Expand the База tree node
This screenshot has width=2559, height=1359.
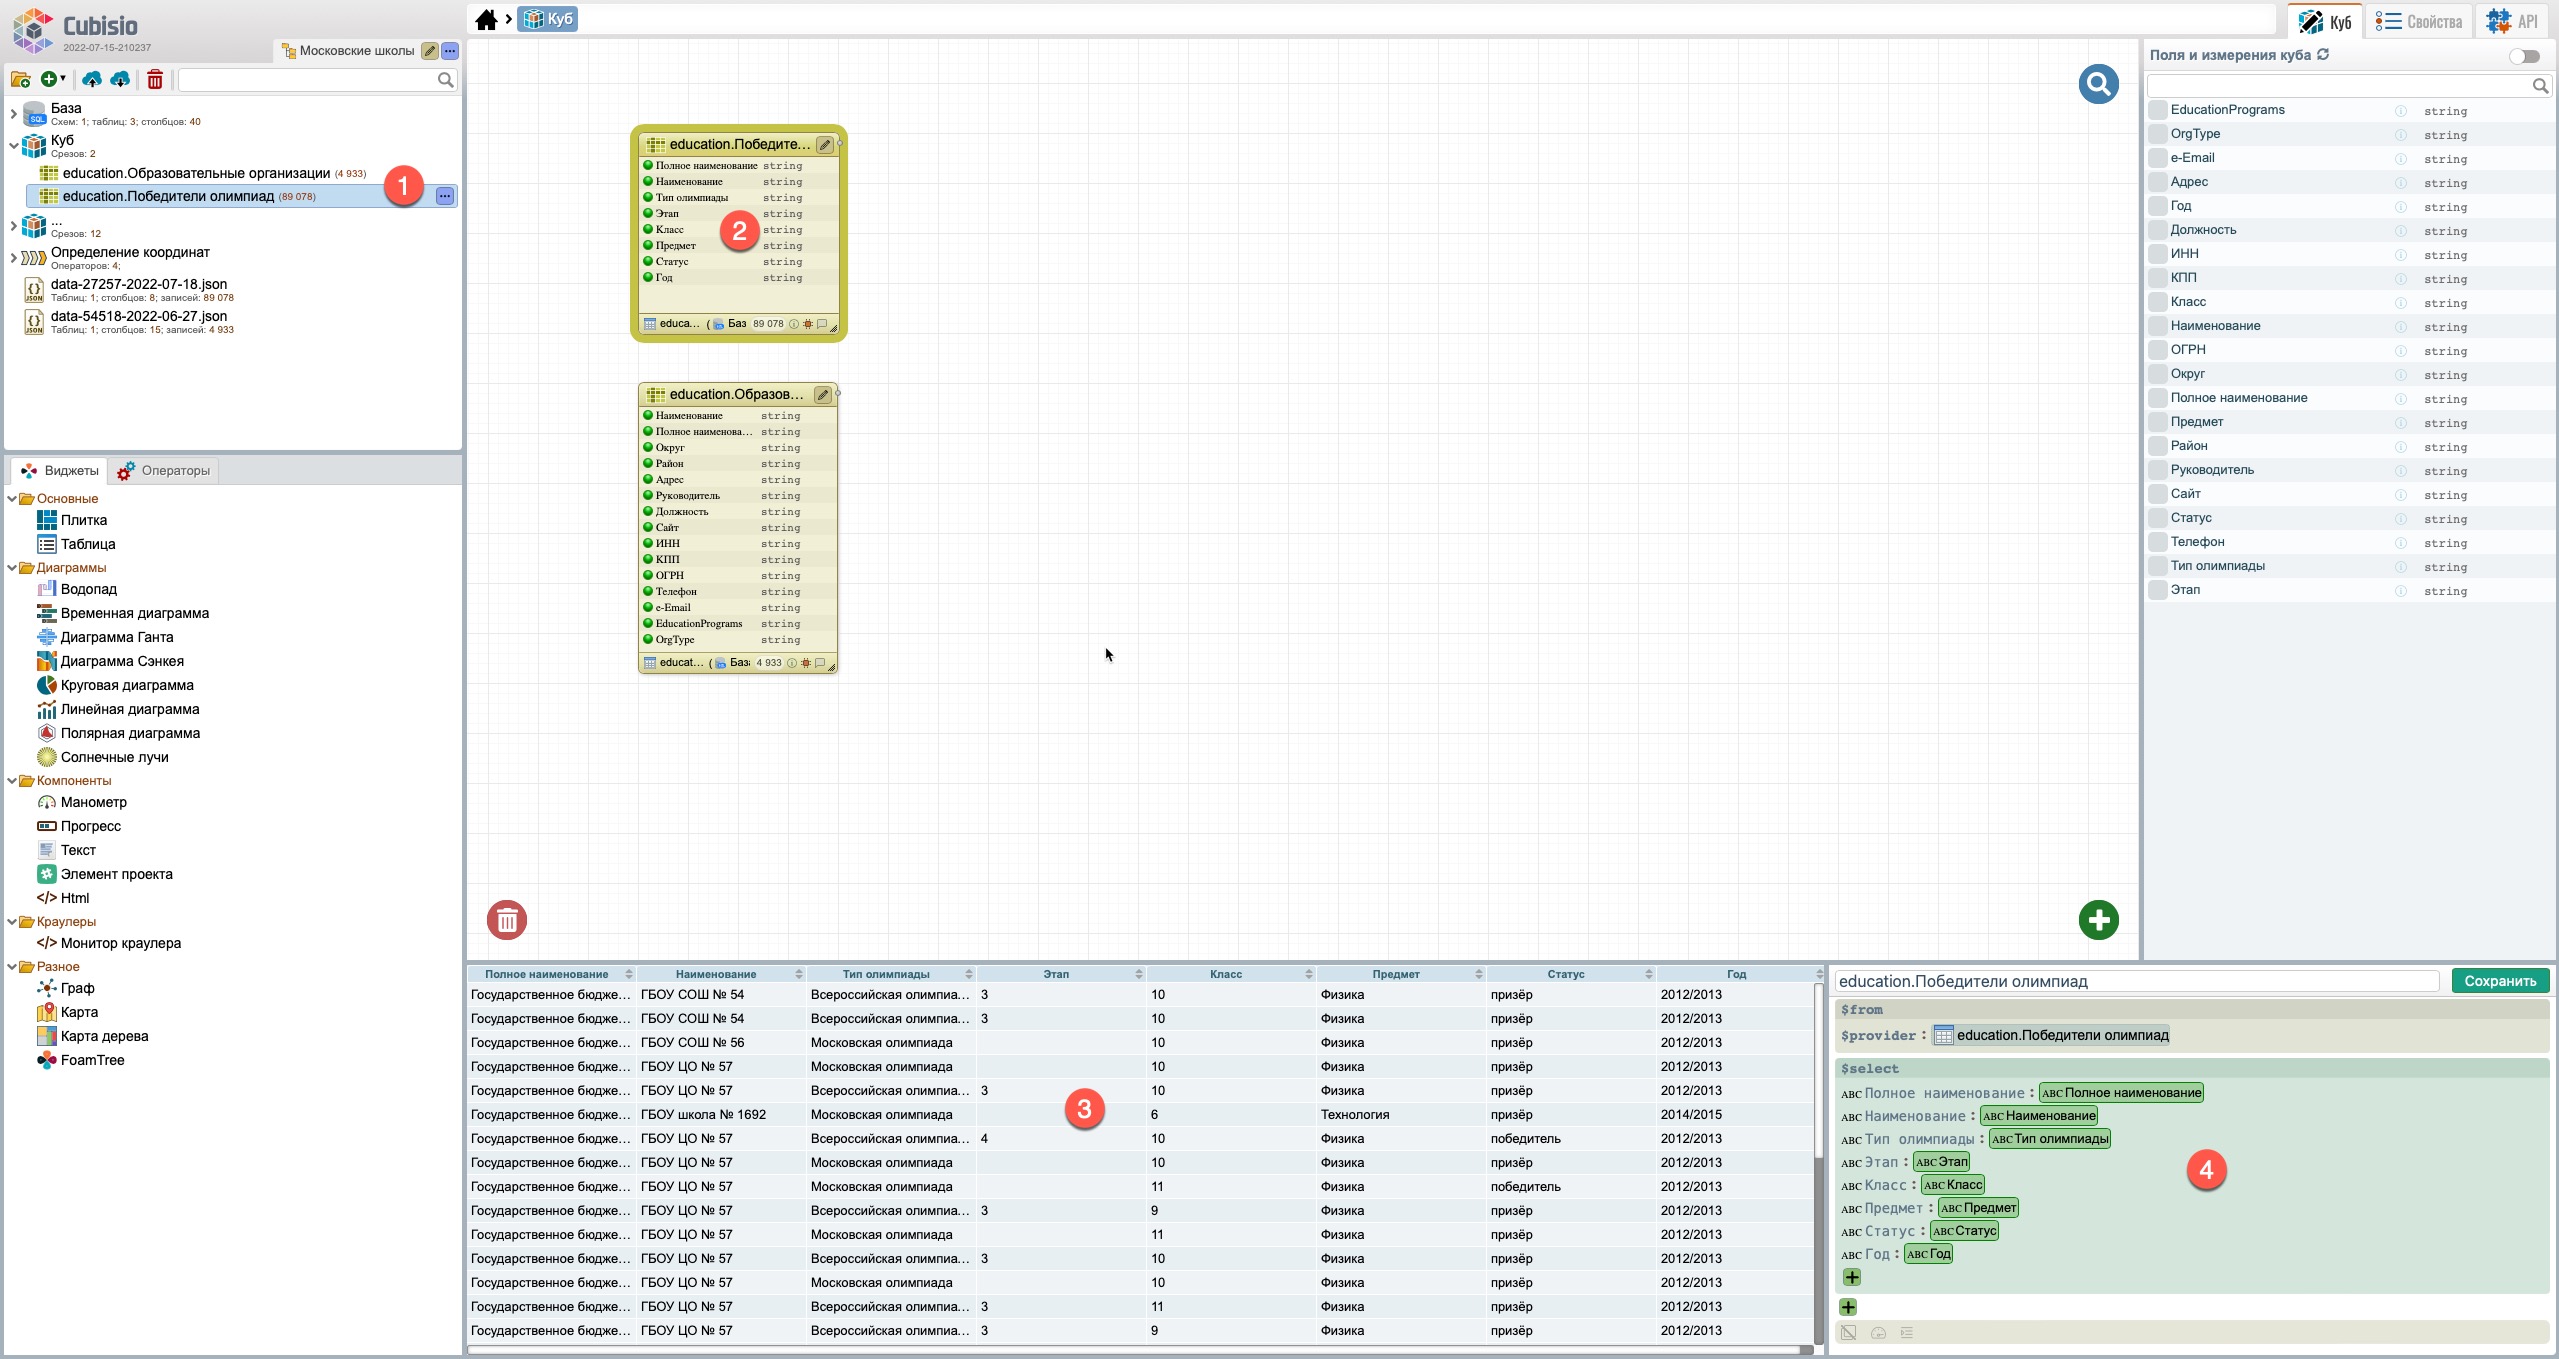click(13, 113)
